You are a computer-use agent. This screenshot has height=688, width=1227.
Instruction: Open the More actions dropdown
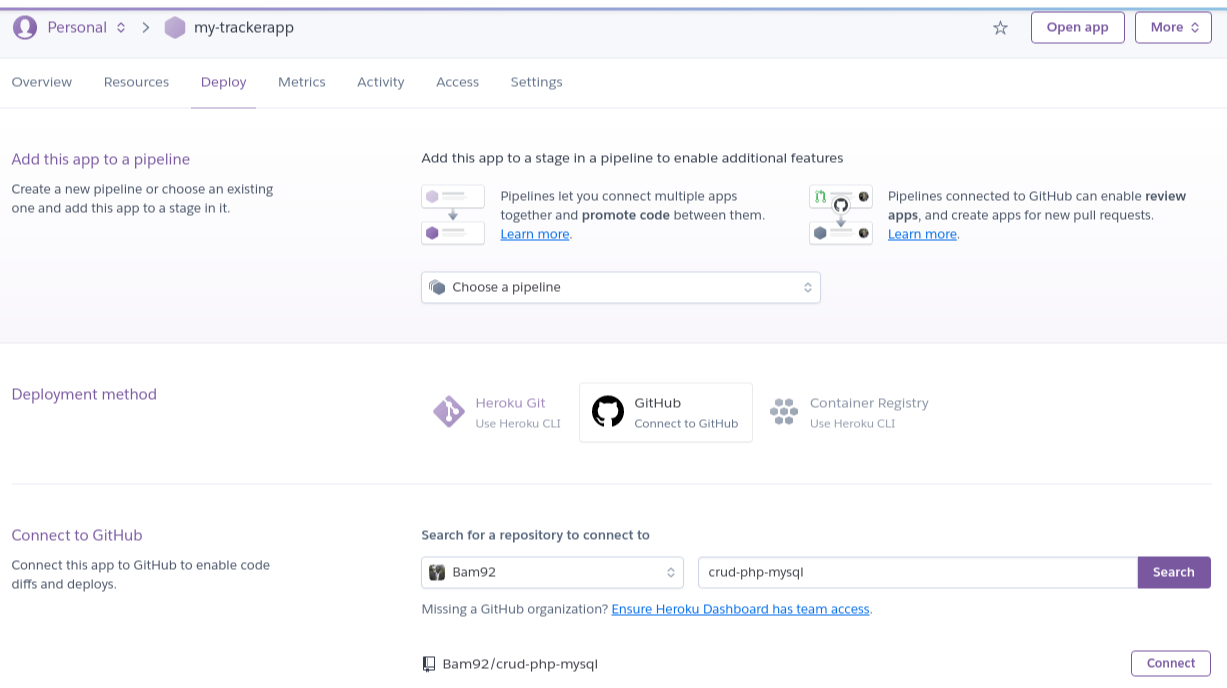(x=1173, y=28)
